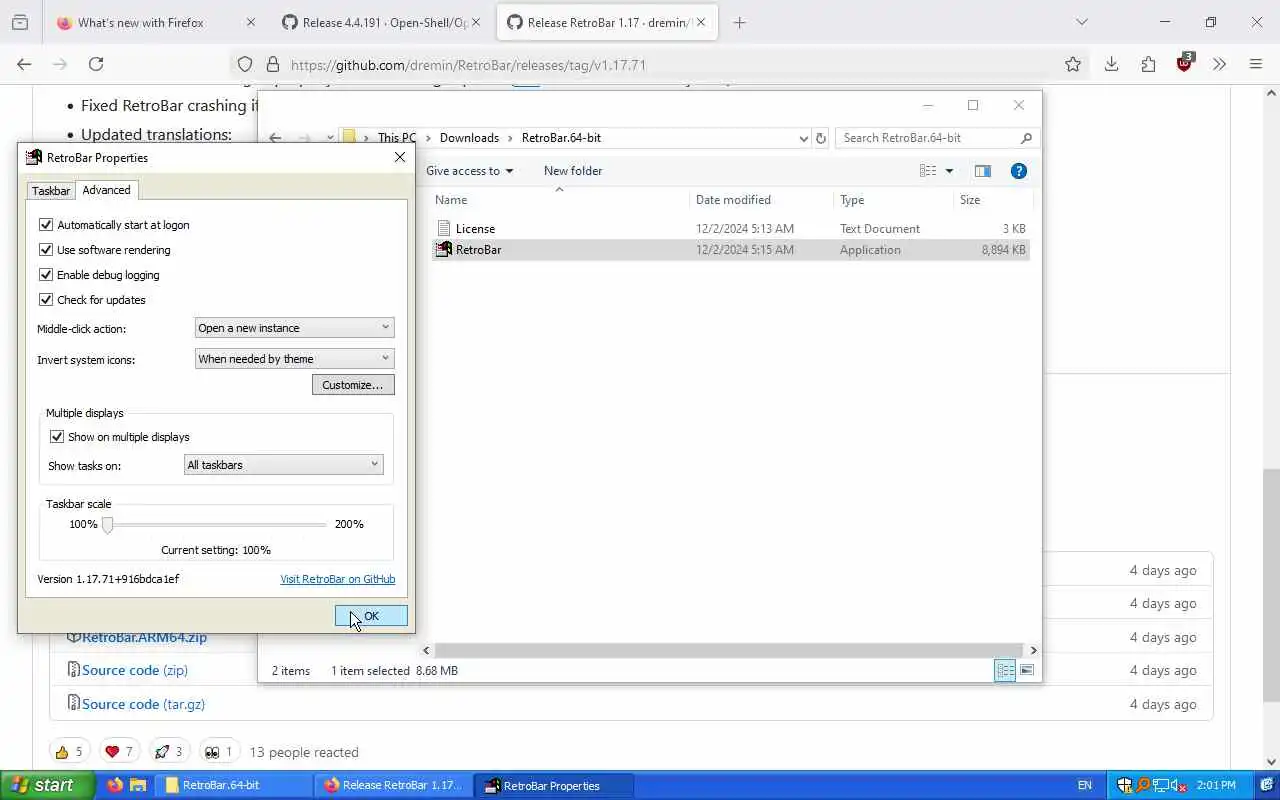
Task: Open tracking protection shield in address bar
Action: 245,65
